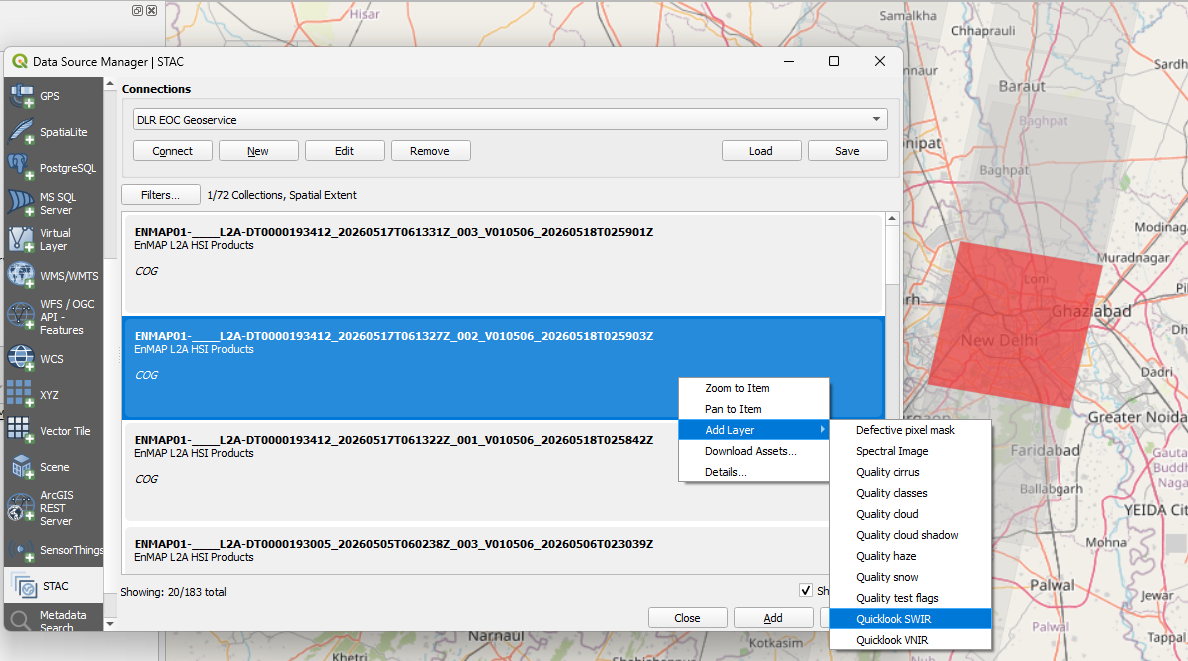Load connections from file
Image resolution: width=1188 pixels, height=661 pixels.
[x=761, y=151]
